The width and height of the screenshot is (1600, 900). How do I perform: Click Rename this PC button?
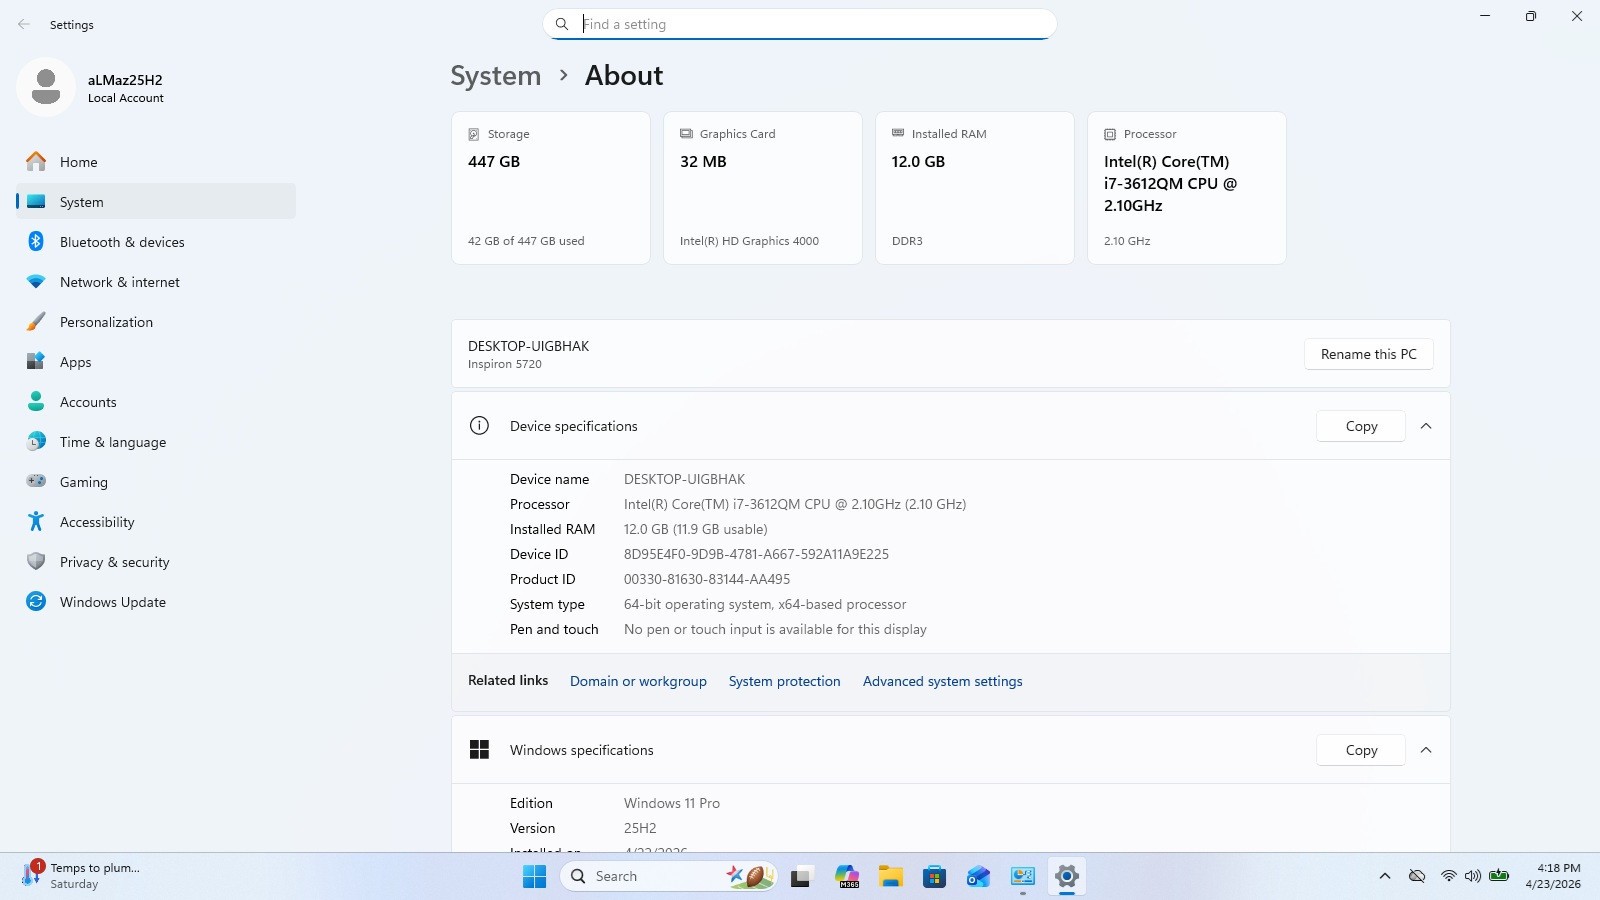pos(1368,354)
